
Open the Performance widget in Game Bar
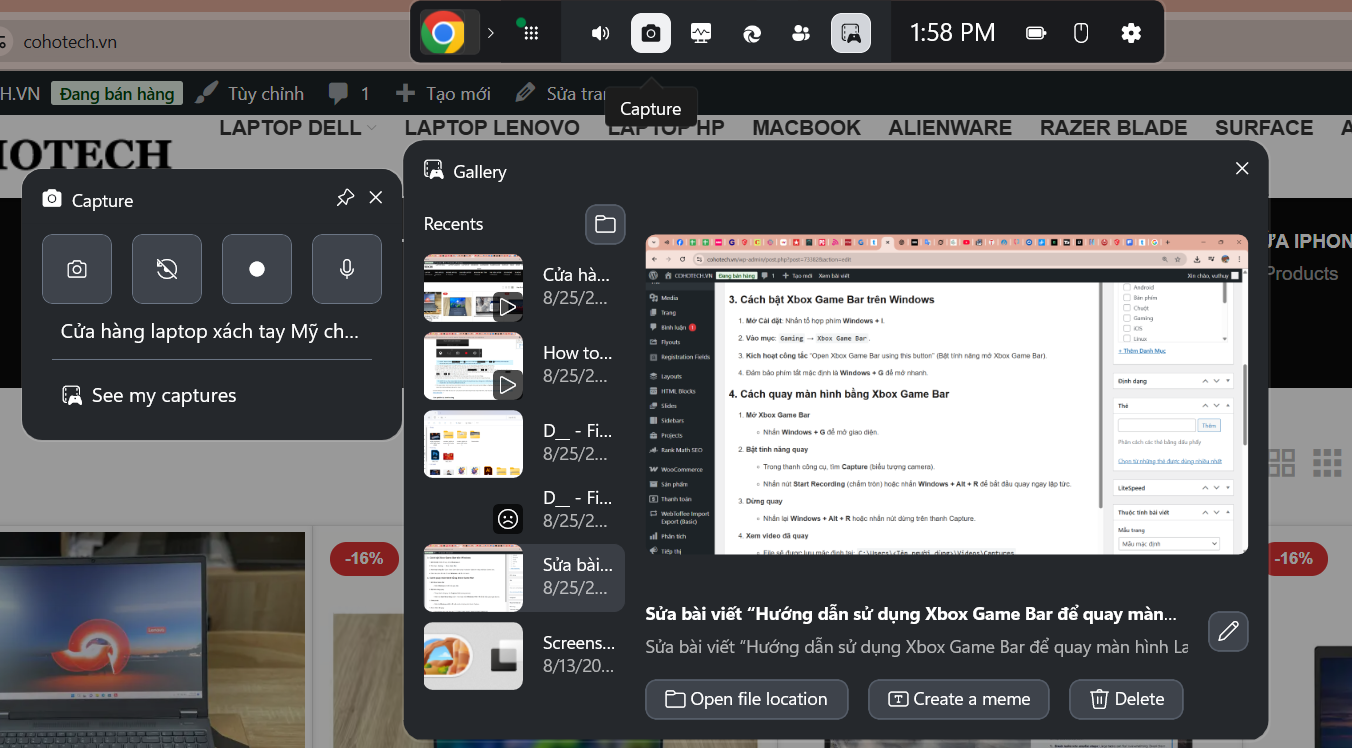(x=701, y=33)
